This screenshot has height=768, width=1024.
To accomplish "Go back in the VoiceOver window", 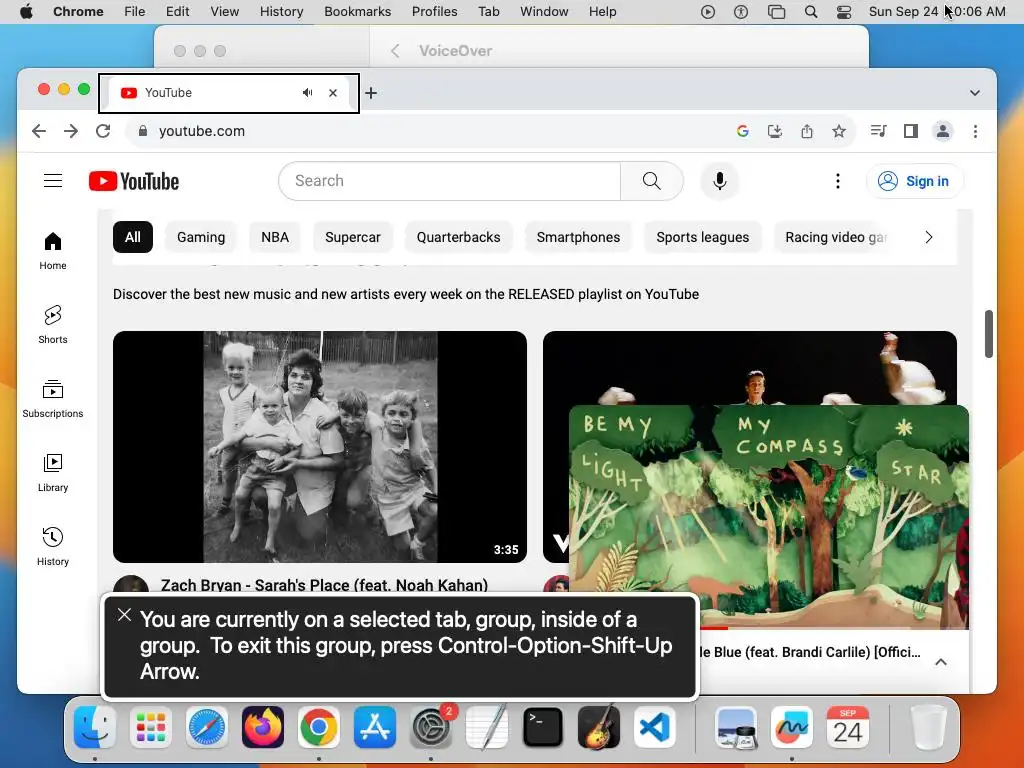I will click(395, 51).
